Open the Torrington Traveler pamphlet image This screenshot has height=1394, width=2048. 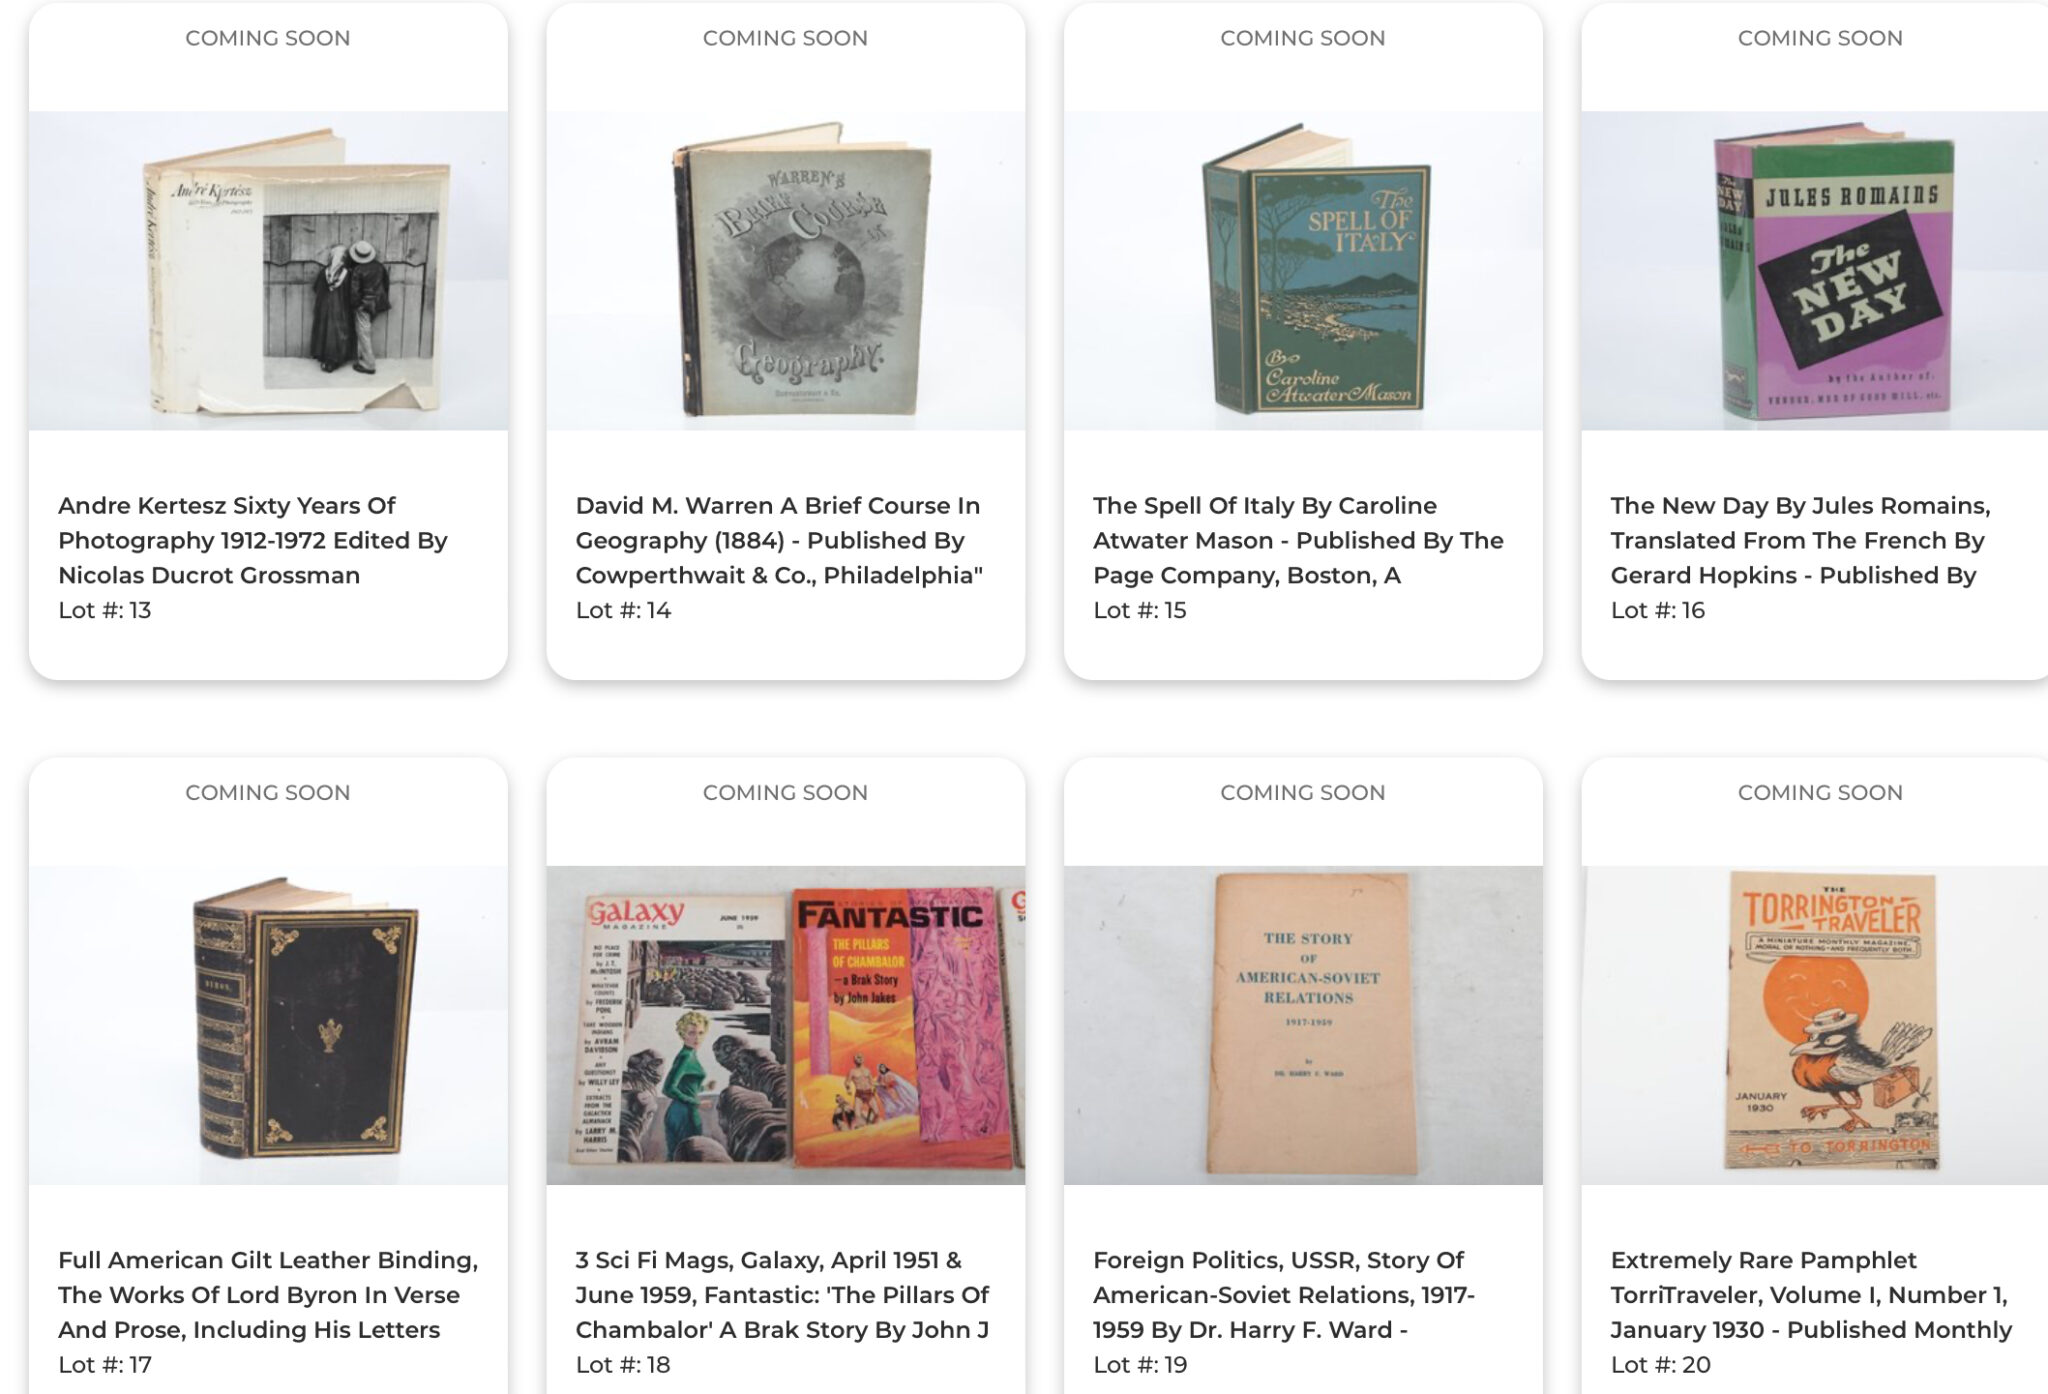(1815, 1025)
